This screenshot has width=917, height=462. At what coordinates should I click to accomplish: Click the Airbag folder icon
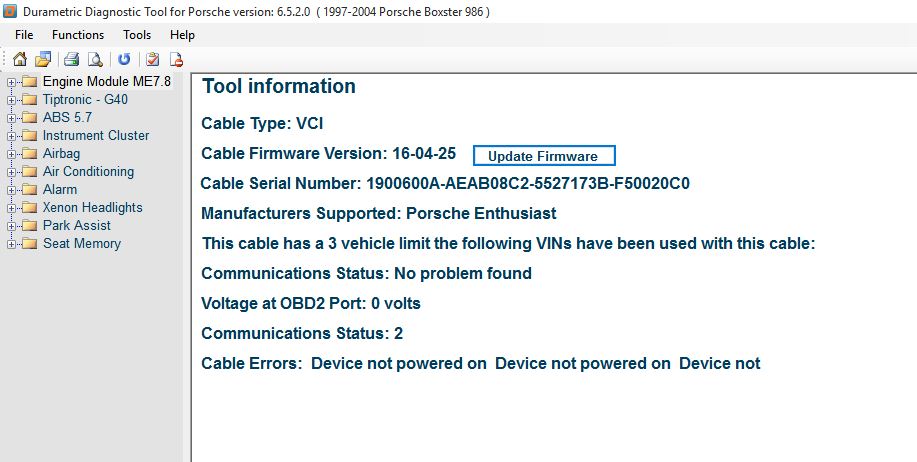[x=29, y=154]
